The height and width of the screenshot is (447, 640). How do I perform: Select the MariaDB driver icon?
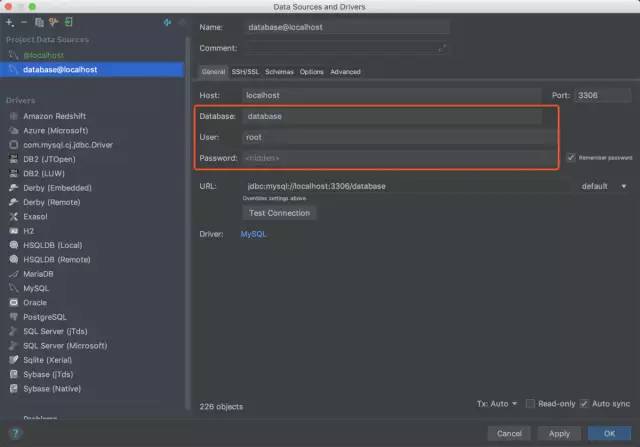(x=14, y=273)
